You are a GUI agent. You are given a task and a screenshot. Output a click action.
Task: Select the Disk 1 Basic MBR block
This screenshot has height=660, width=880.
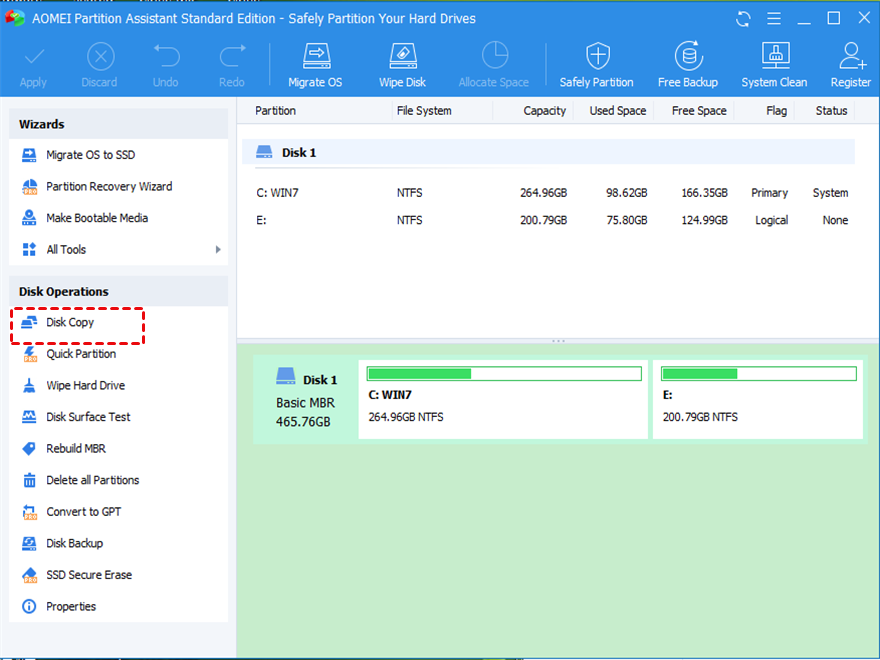(305, 400)
